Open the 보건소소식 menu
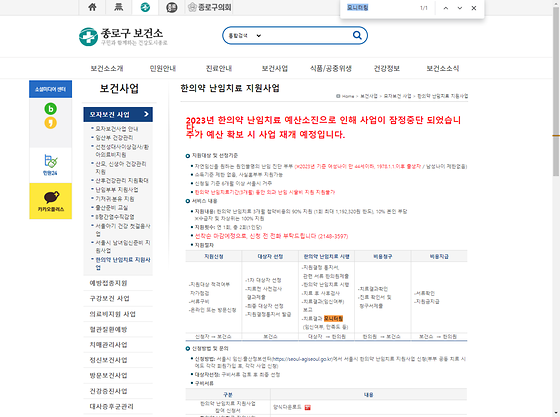 point(442,68)
